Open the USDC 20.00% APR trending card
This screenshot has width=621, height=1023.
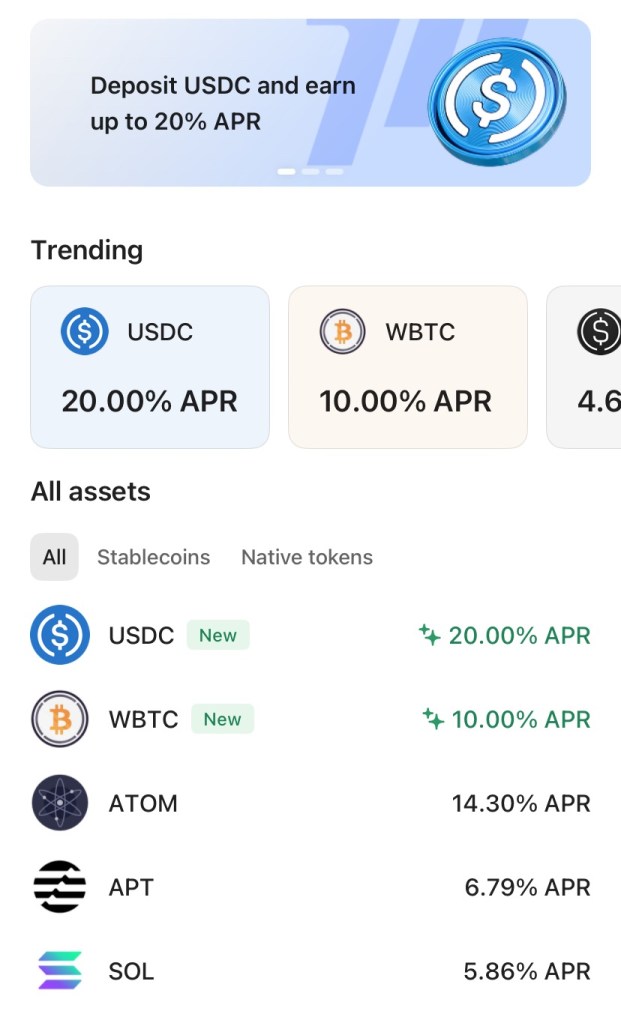tap(149, 366)
